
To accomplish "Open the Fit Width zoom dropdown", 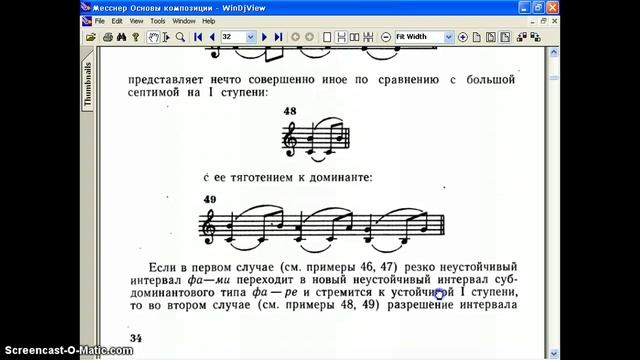I will [449, 37].
